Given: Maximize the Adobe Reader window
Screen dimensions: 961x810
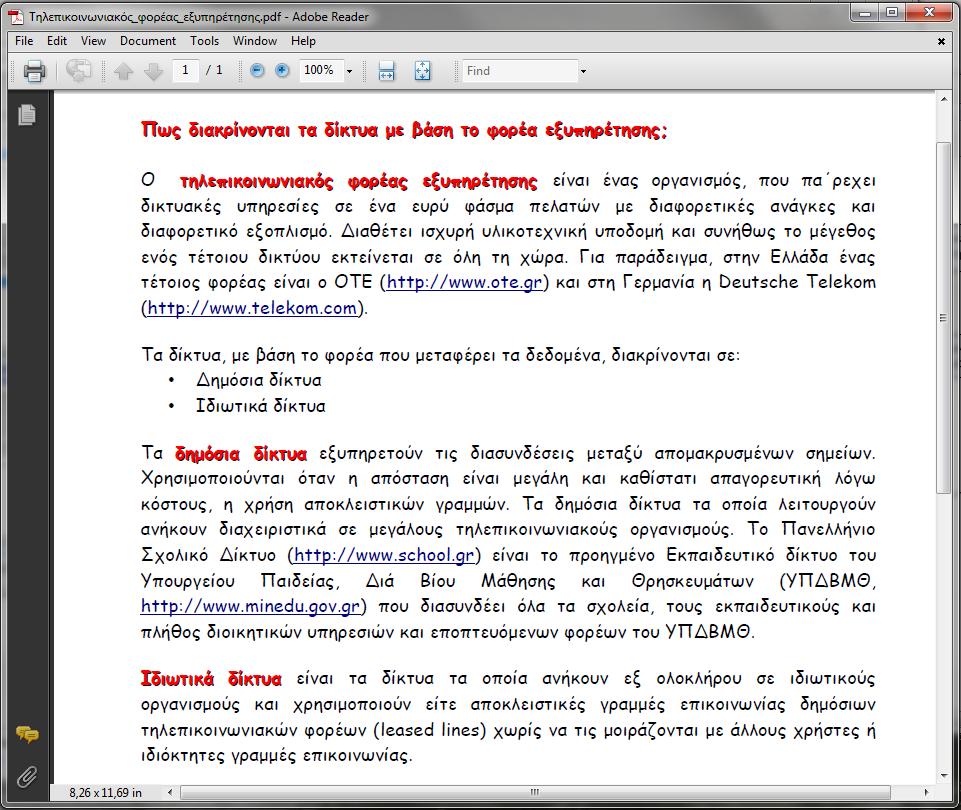Looking at the screenshot, I should click(892, 13).
